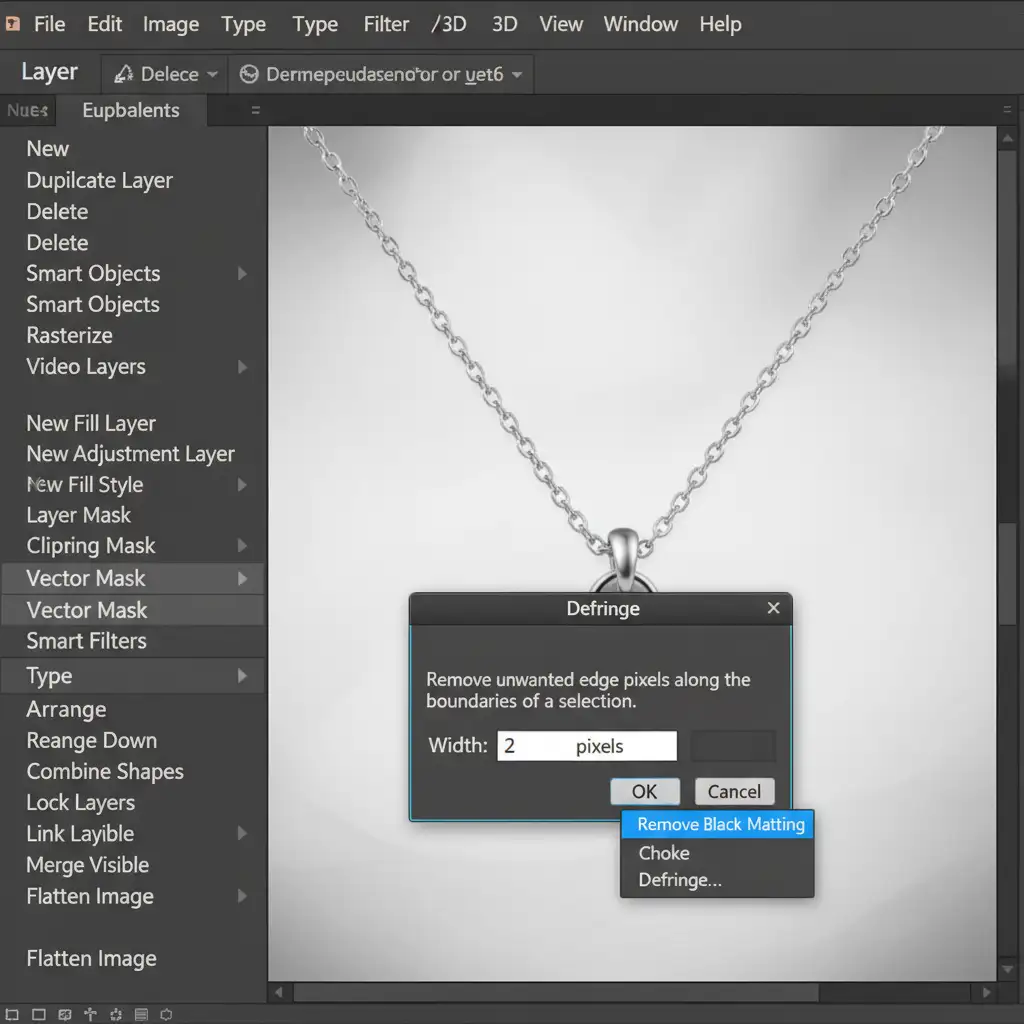Select Remove Black Matting from the popup

(720, 824)
